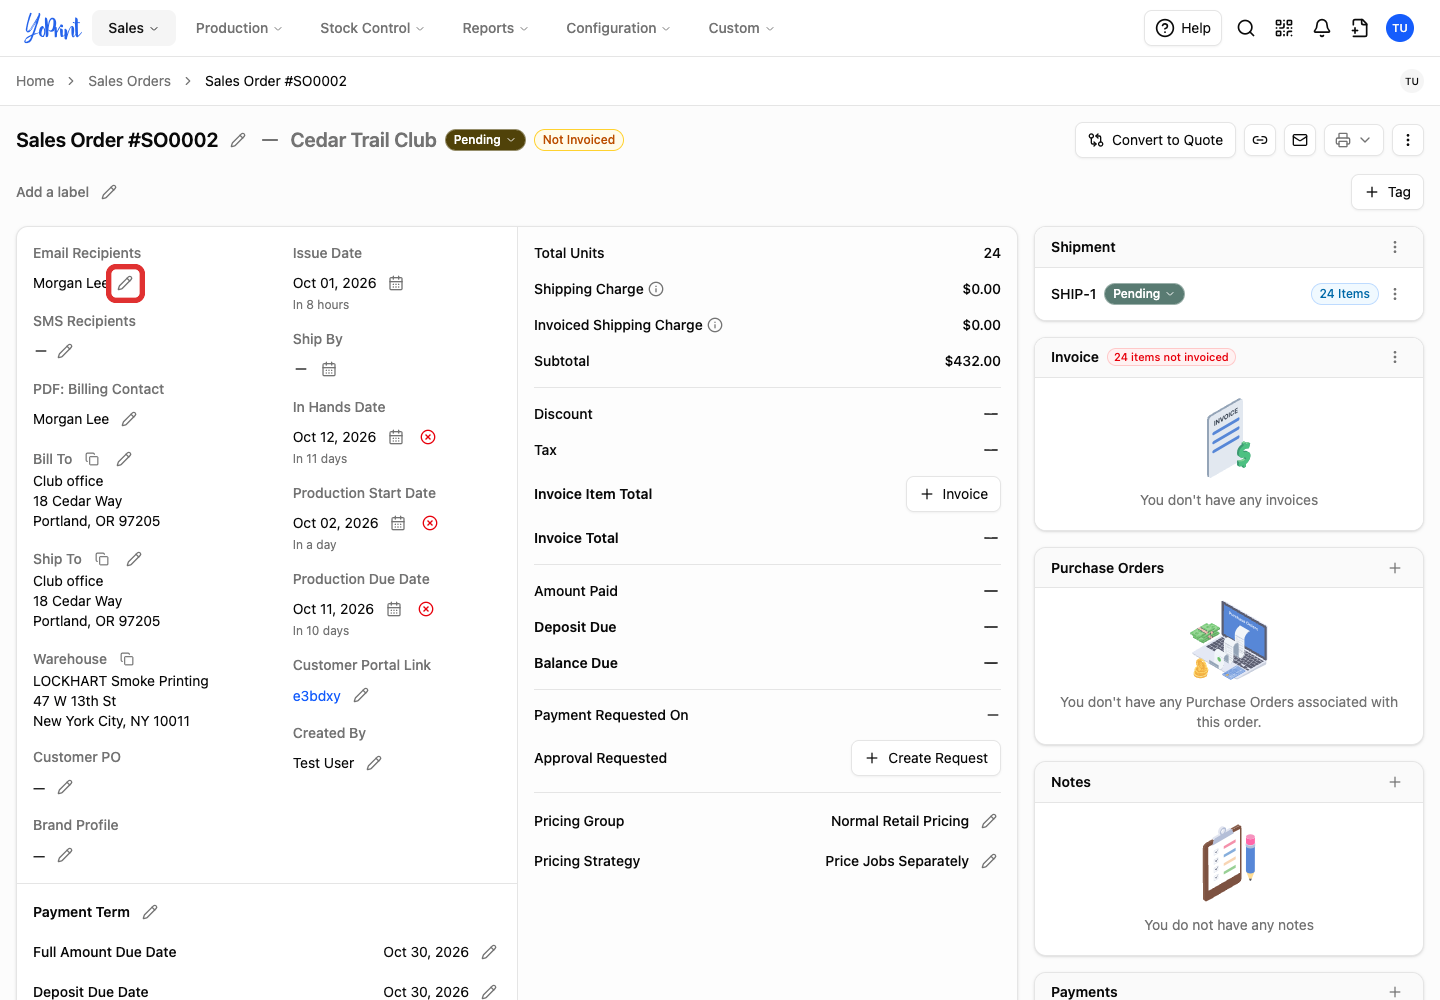Image resolution: width=1440 pixels, height=1000 pixels.
Task: Open Shipment panel options menu
Action: [x=1395, y=247]
